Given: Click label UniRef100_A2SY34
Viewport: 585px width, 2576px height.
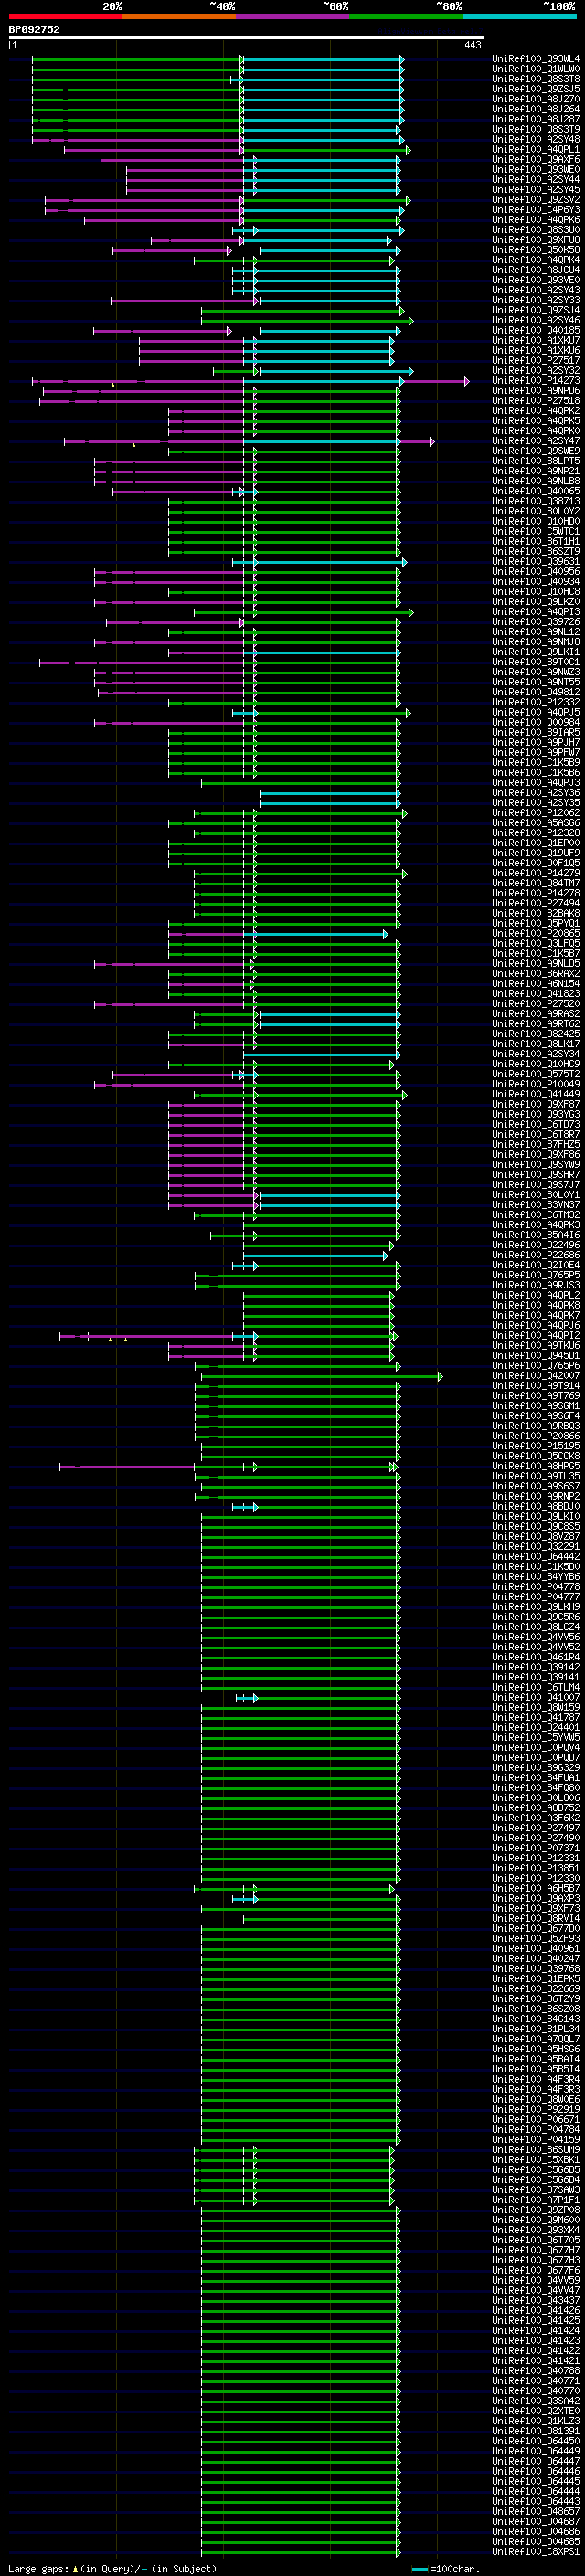Looking at the screenshot, I should tap(536, 1054).
